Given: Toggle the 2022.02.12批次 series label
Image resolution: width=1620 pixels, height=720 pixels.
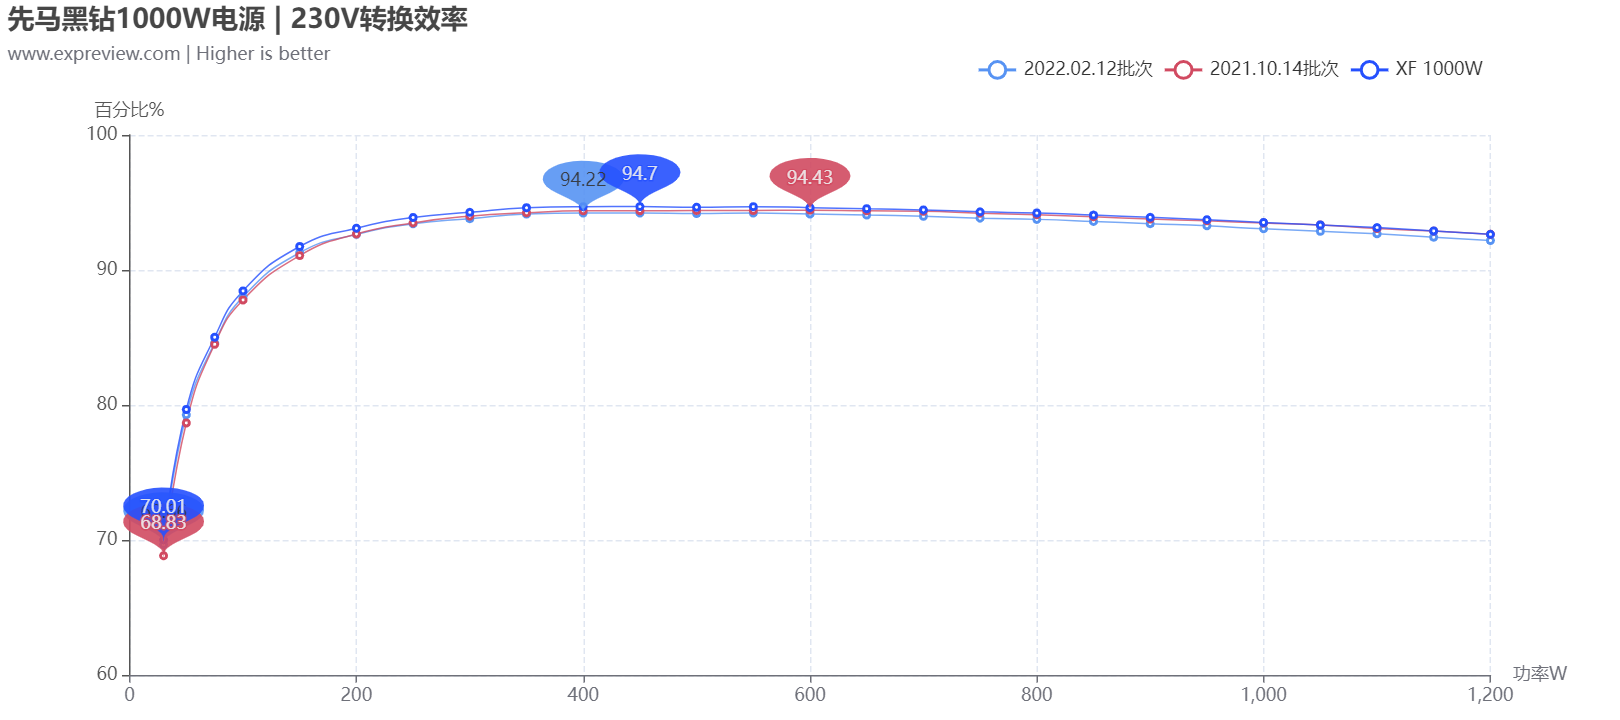Looking at the screenshot, I should 1088,69.
